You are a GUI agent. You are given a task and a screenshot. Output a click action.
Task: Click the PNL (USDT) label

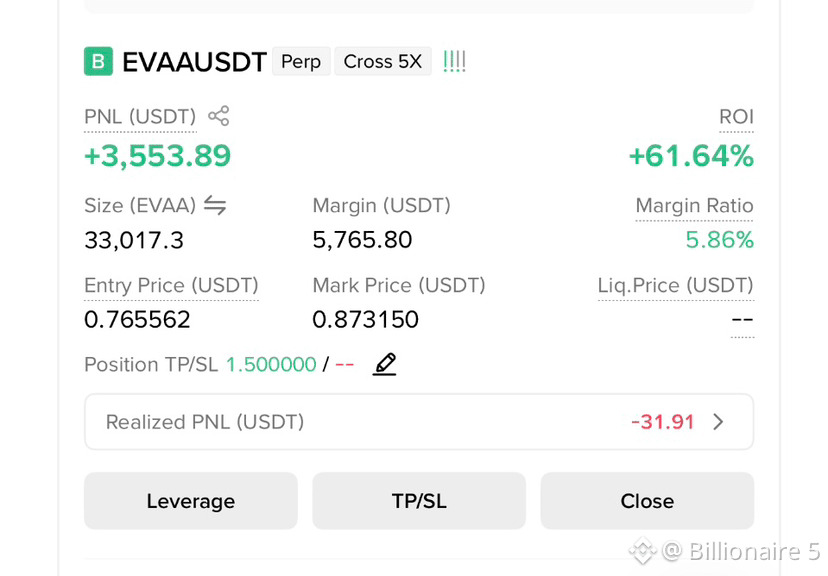click(140, 117)
